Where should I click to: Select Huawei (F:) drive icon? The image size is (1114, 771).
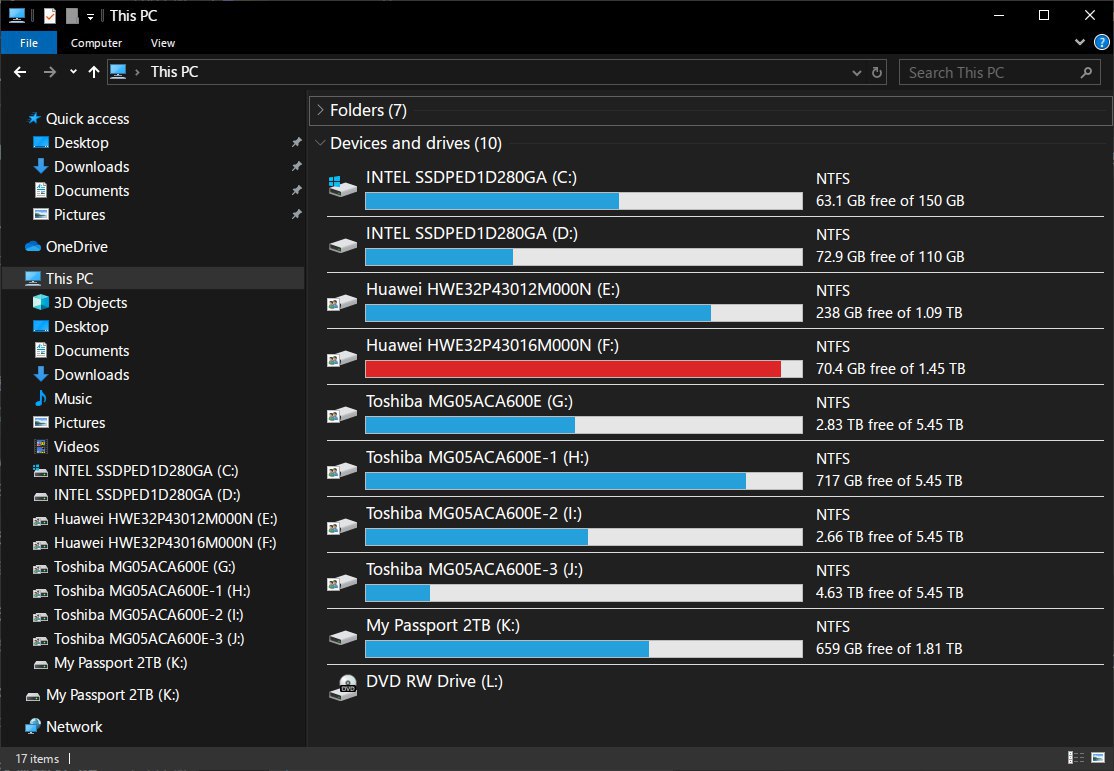click(x=342, y=358)
